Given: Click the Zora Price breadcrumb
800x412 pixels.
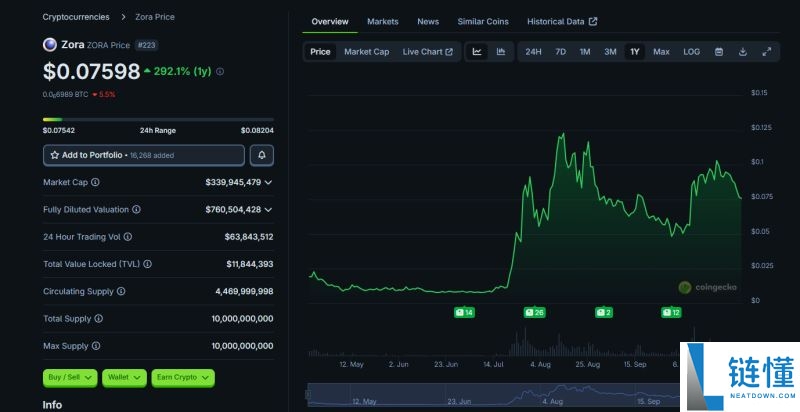Looking at the screenshot, I should pyautogui.click(x=155, y=17).
